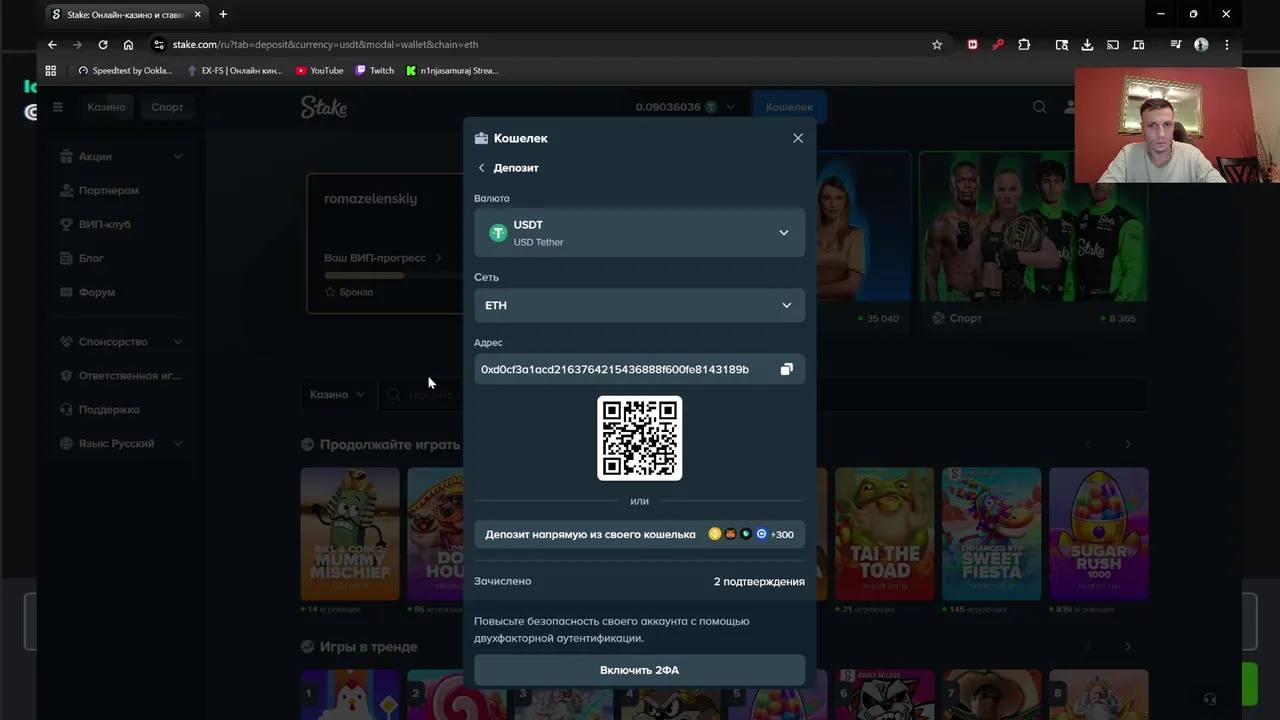Click the Stake logo
The height and width of the screenshot is (720, 1280).
click(x=324, y=107)
